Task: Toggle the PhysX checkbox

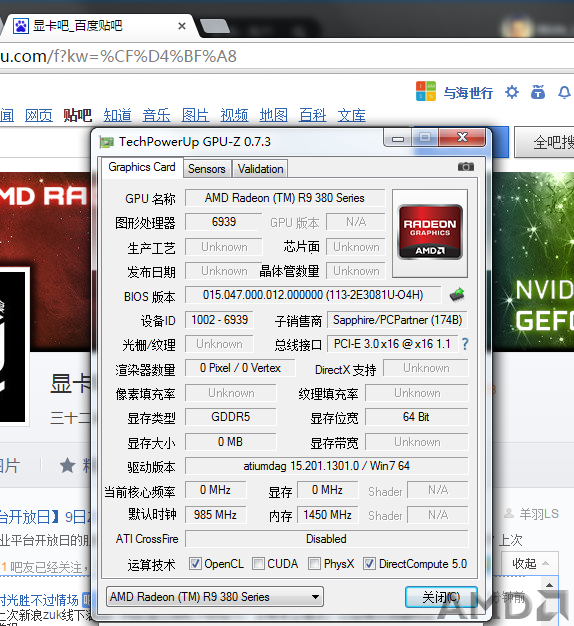Action: pyautogui.click(x=314, y=564)
